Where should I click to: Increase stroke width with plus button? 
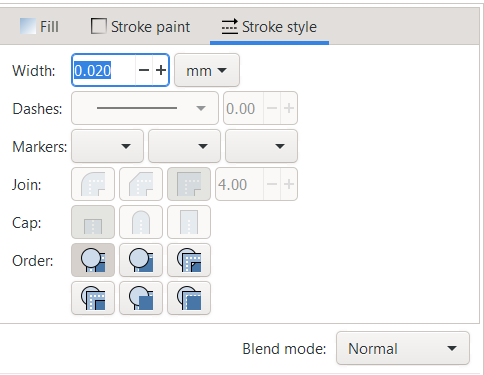(x=161, y=70)
